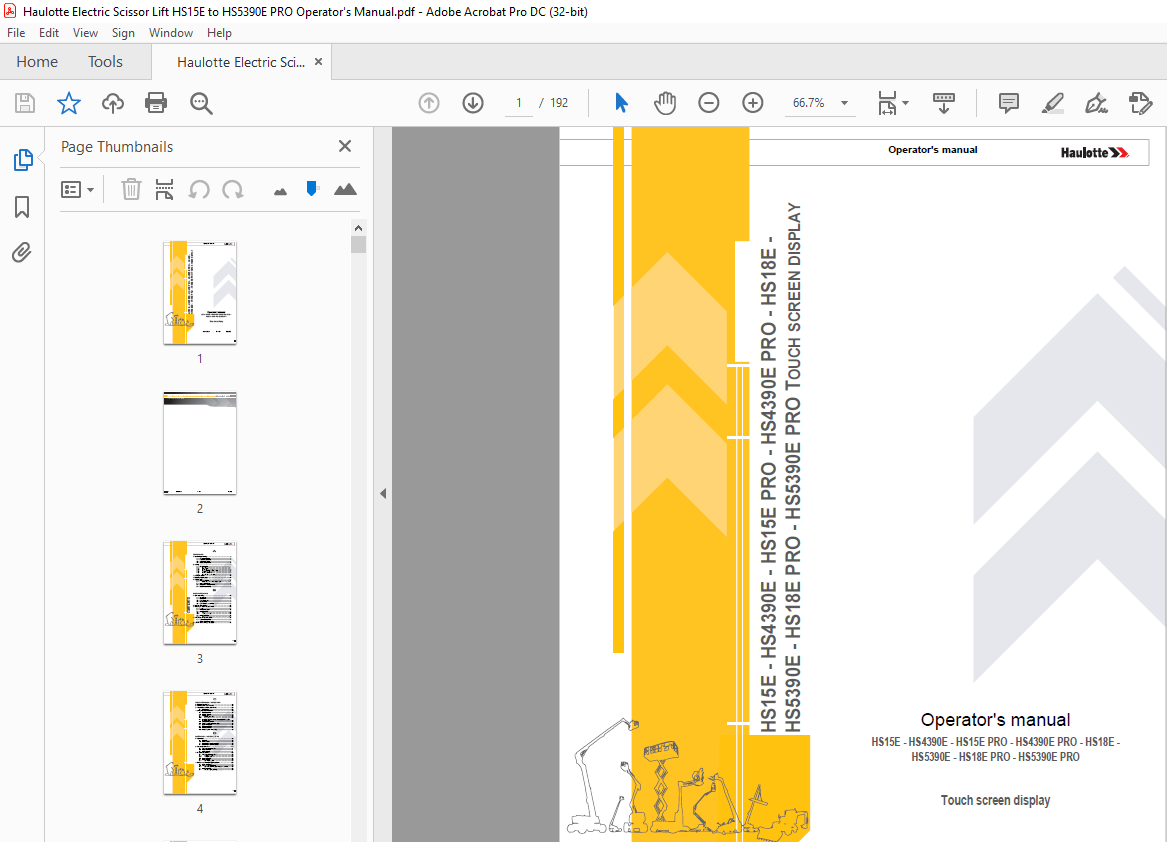Select page 2 thumbnail
Viewport: 1167px width, 842px height.
[x=199, y=443]
